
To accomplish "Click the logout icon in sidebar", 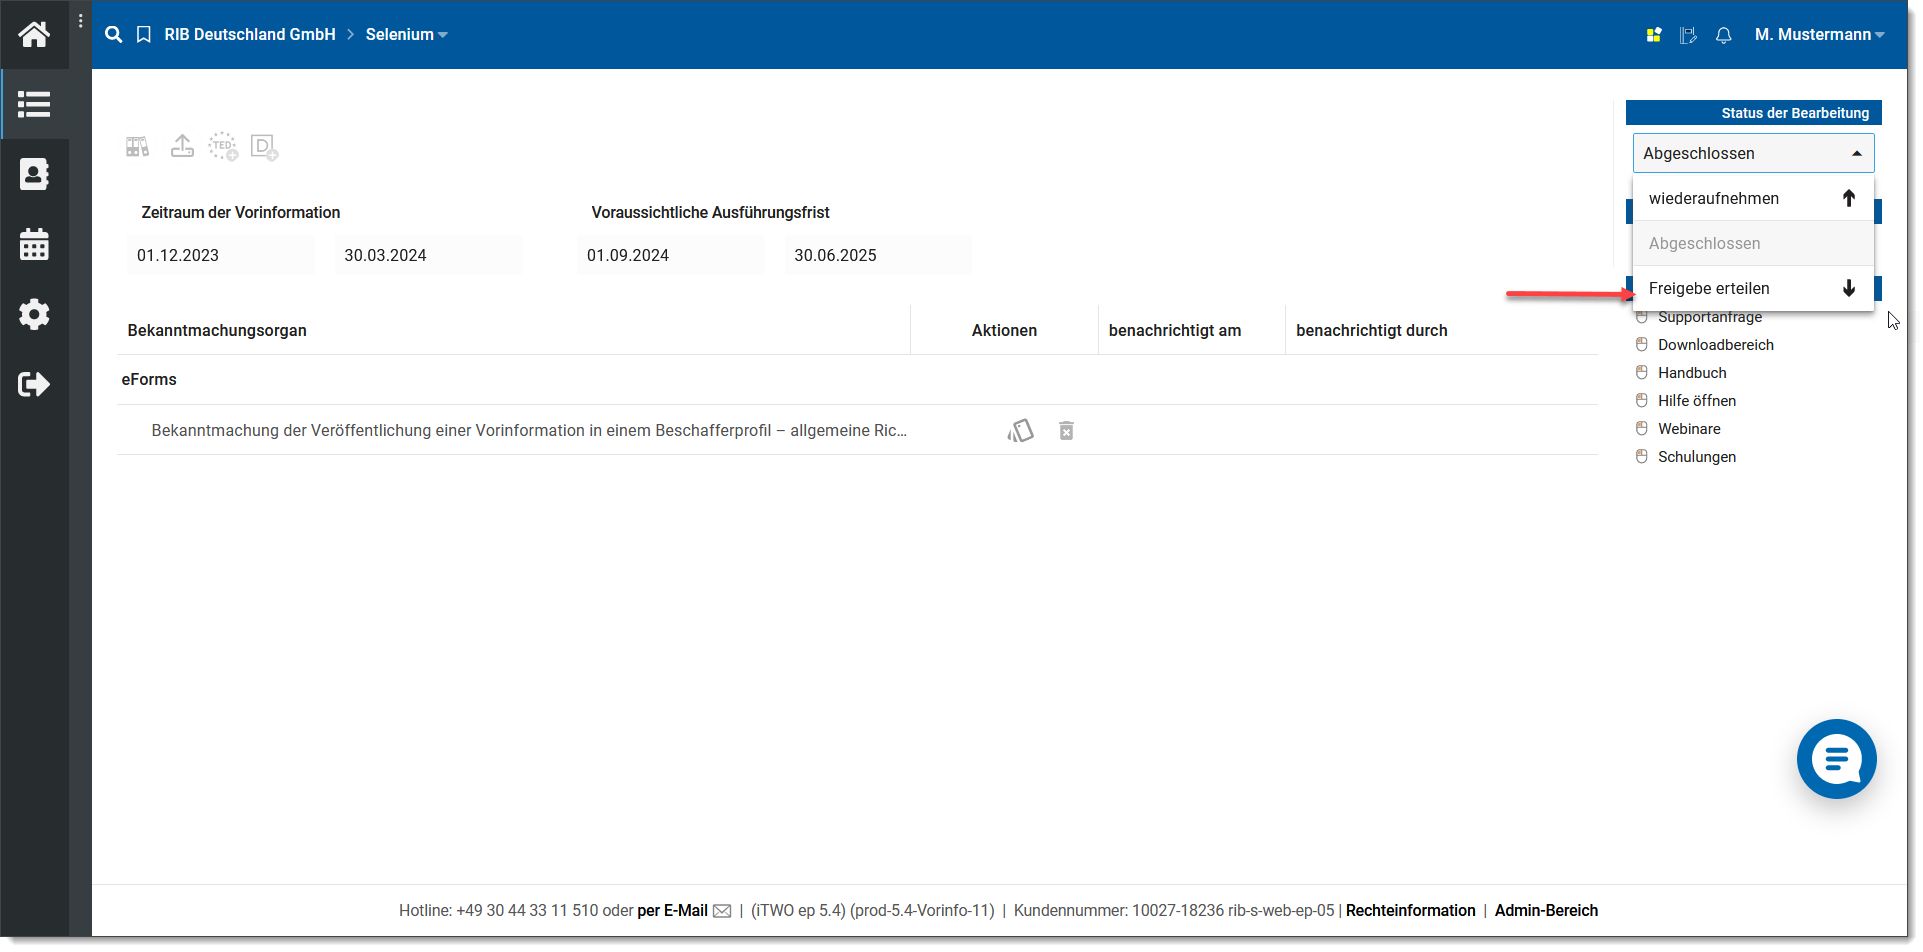I will (x=34, y=384).
